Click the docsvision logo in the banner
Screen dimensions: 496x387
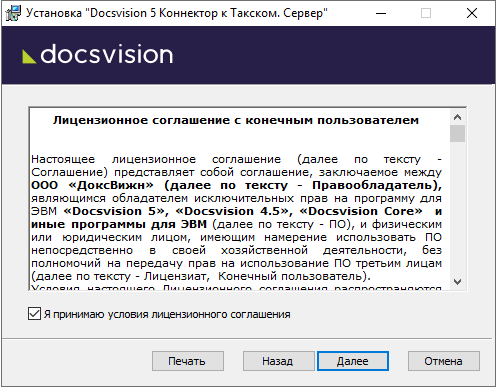[x=98, y=54]
